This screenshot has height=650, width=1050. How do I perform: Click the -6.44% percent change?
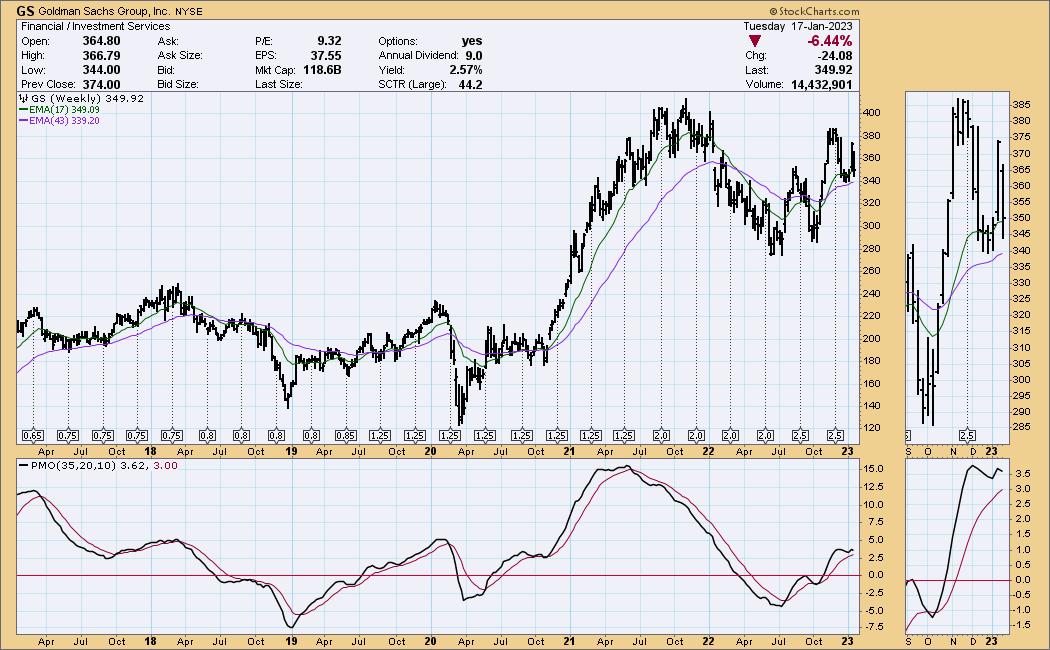(x=830, y=42)
